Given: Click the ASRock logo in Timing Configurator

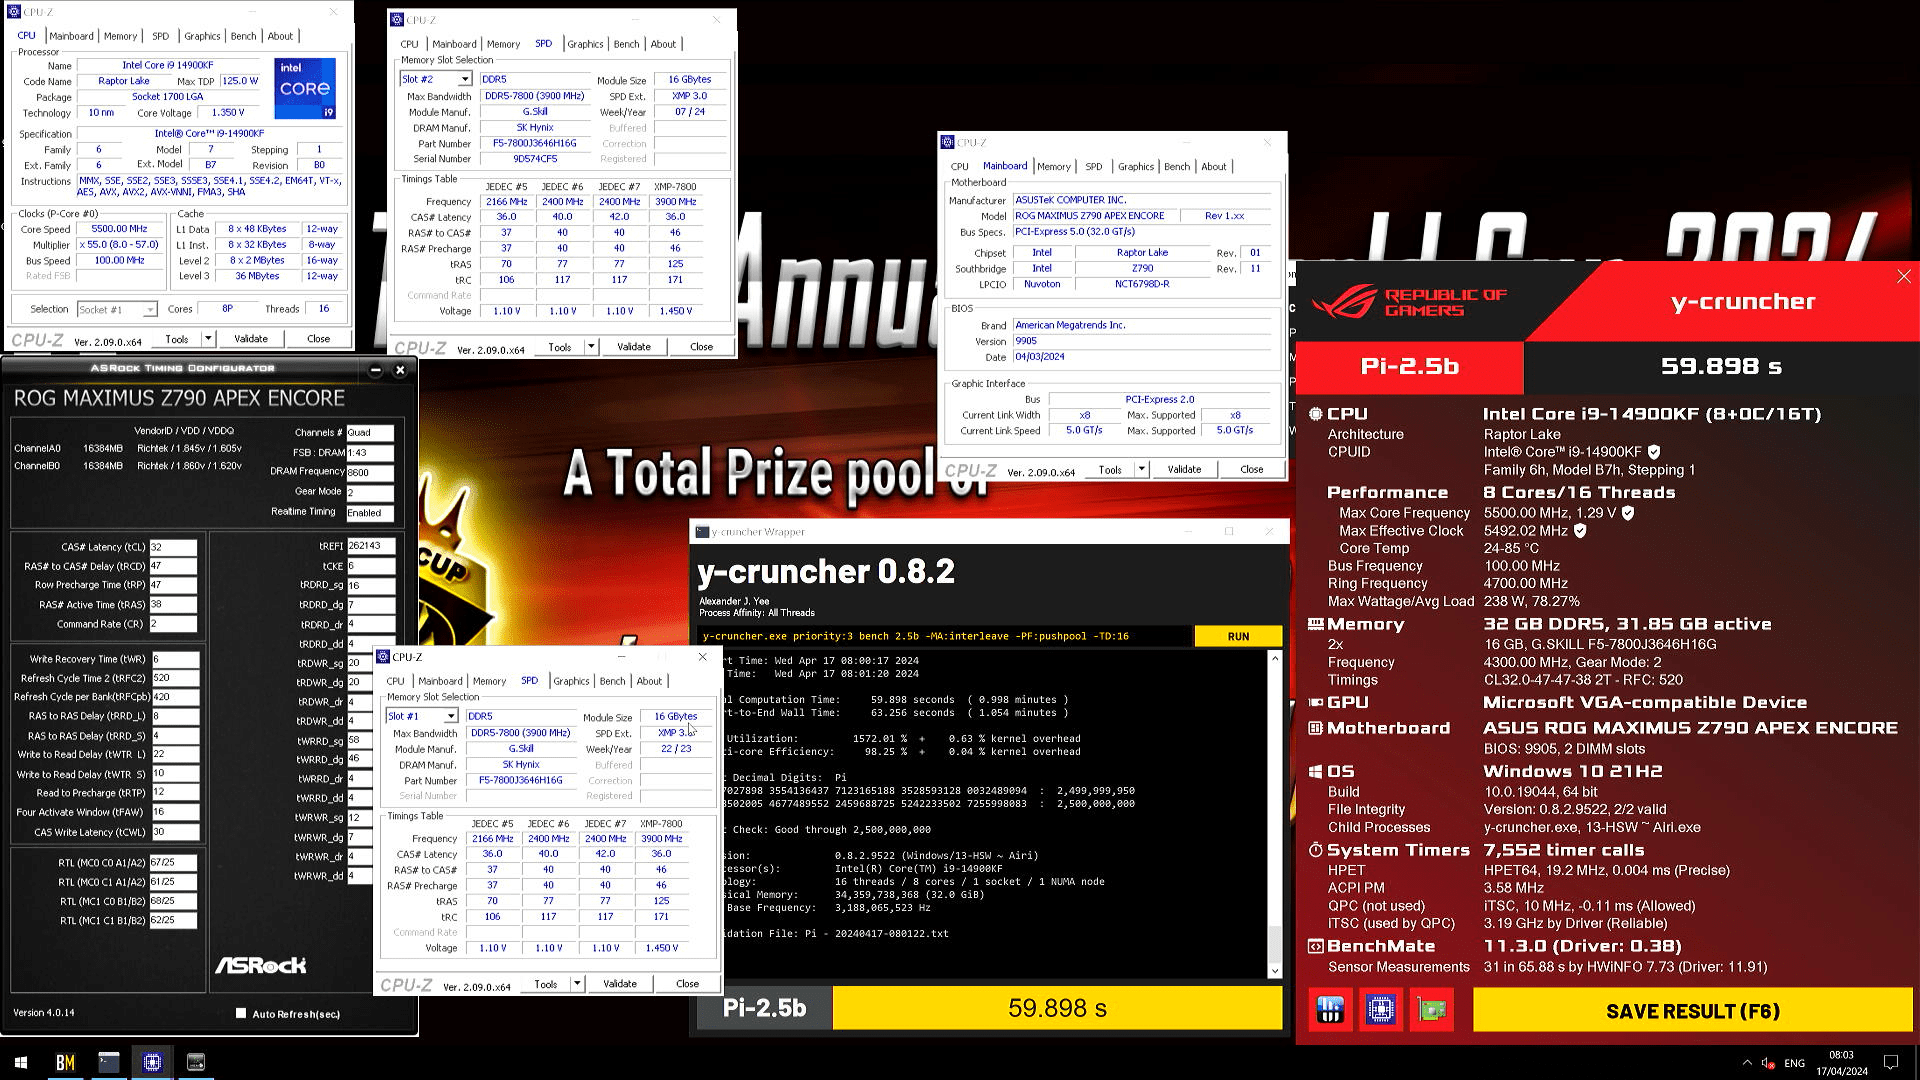Looking at the screenshot, I should tap(261, 965).
